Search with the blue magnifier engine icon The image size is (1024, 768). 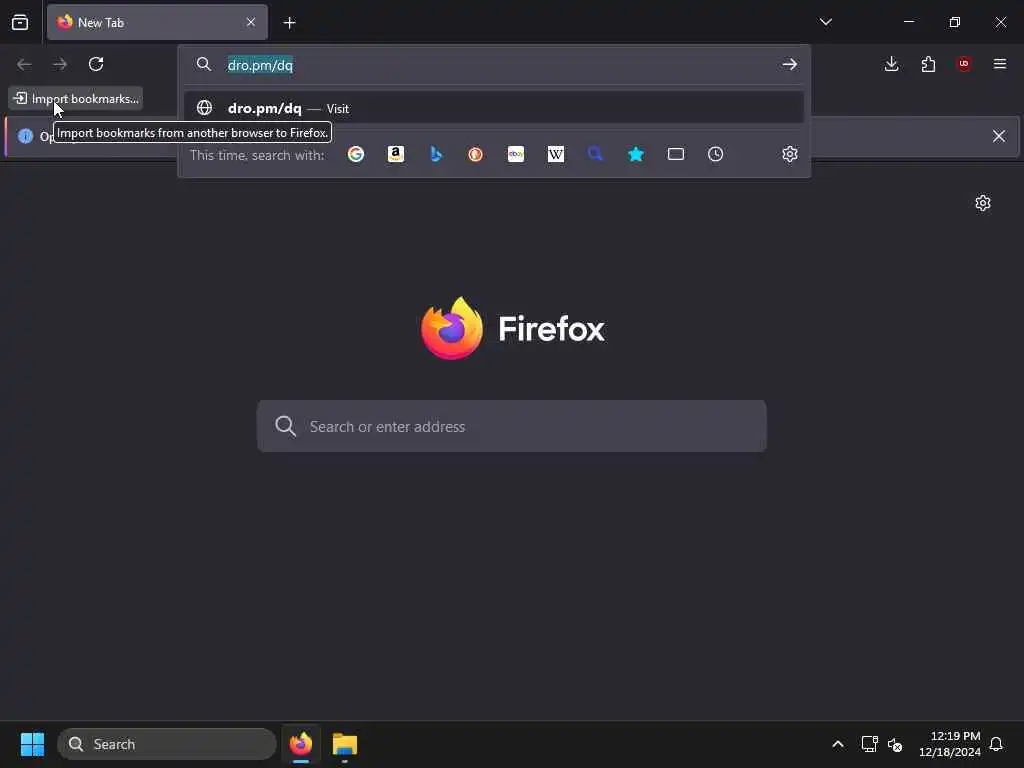point(595,154)
